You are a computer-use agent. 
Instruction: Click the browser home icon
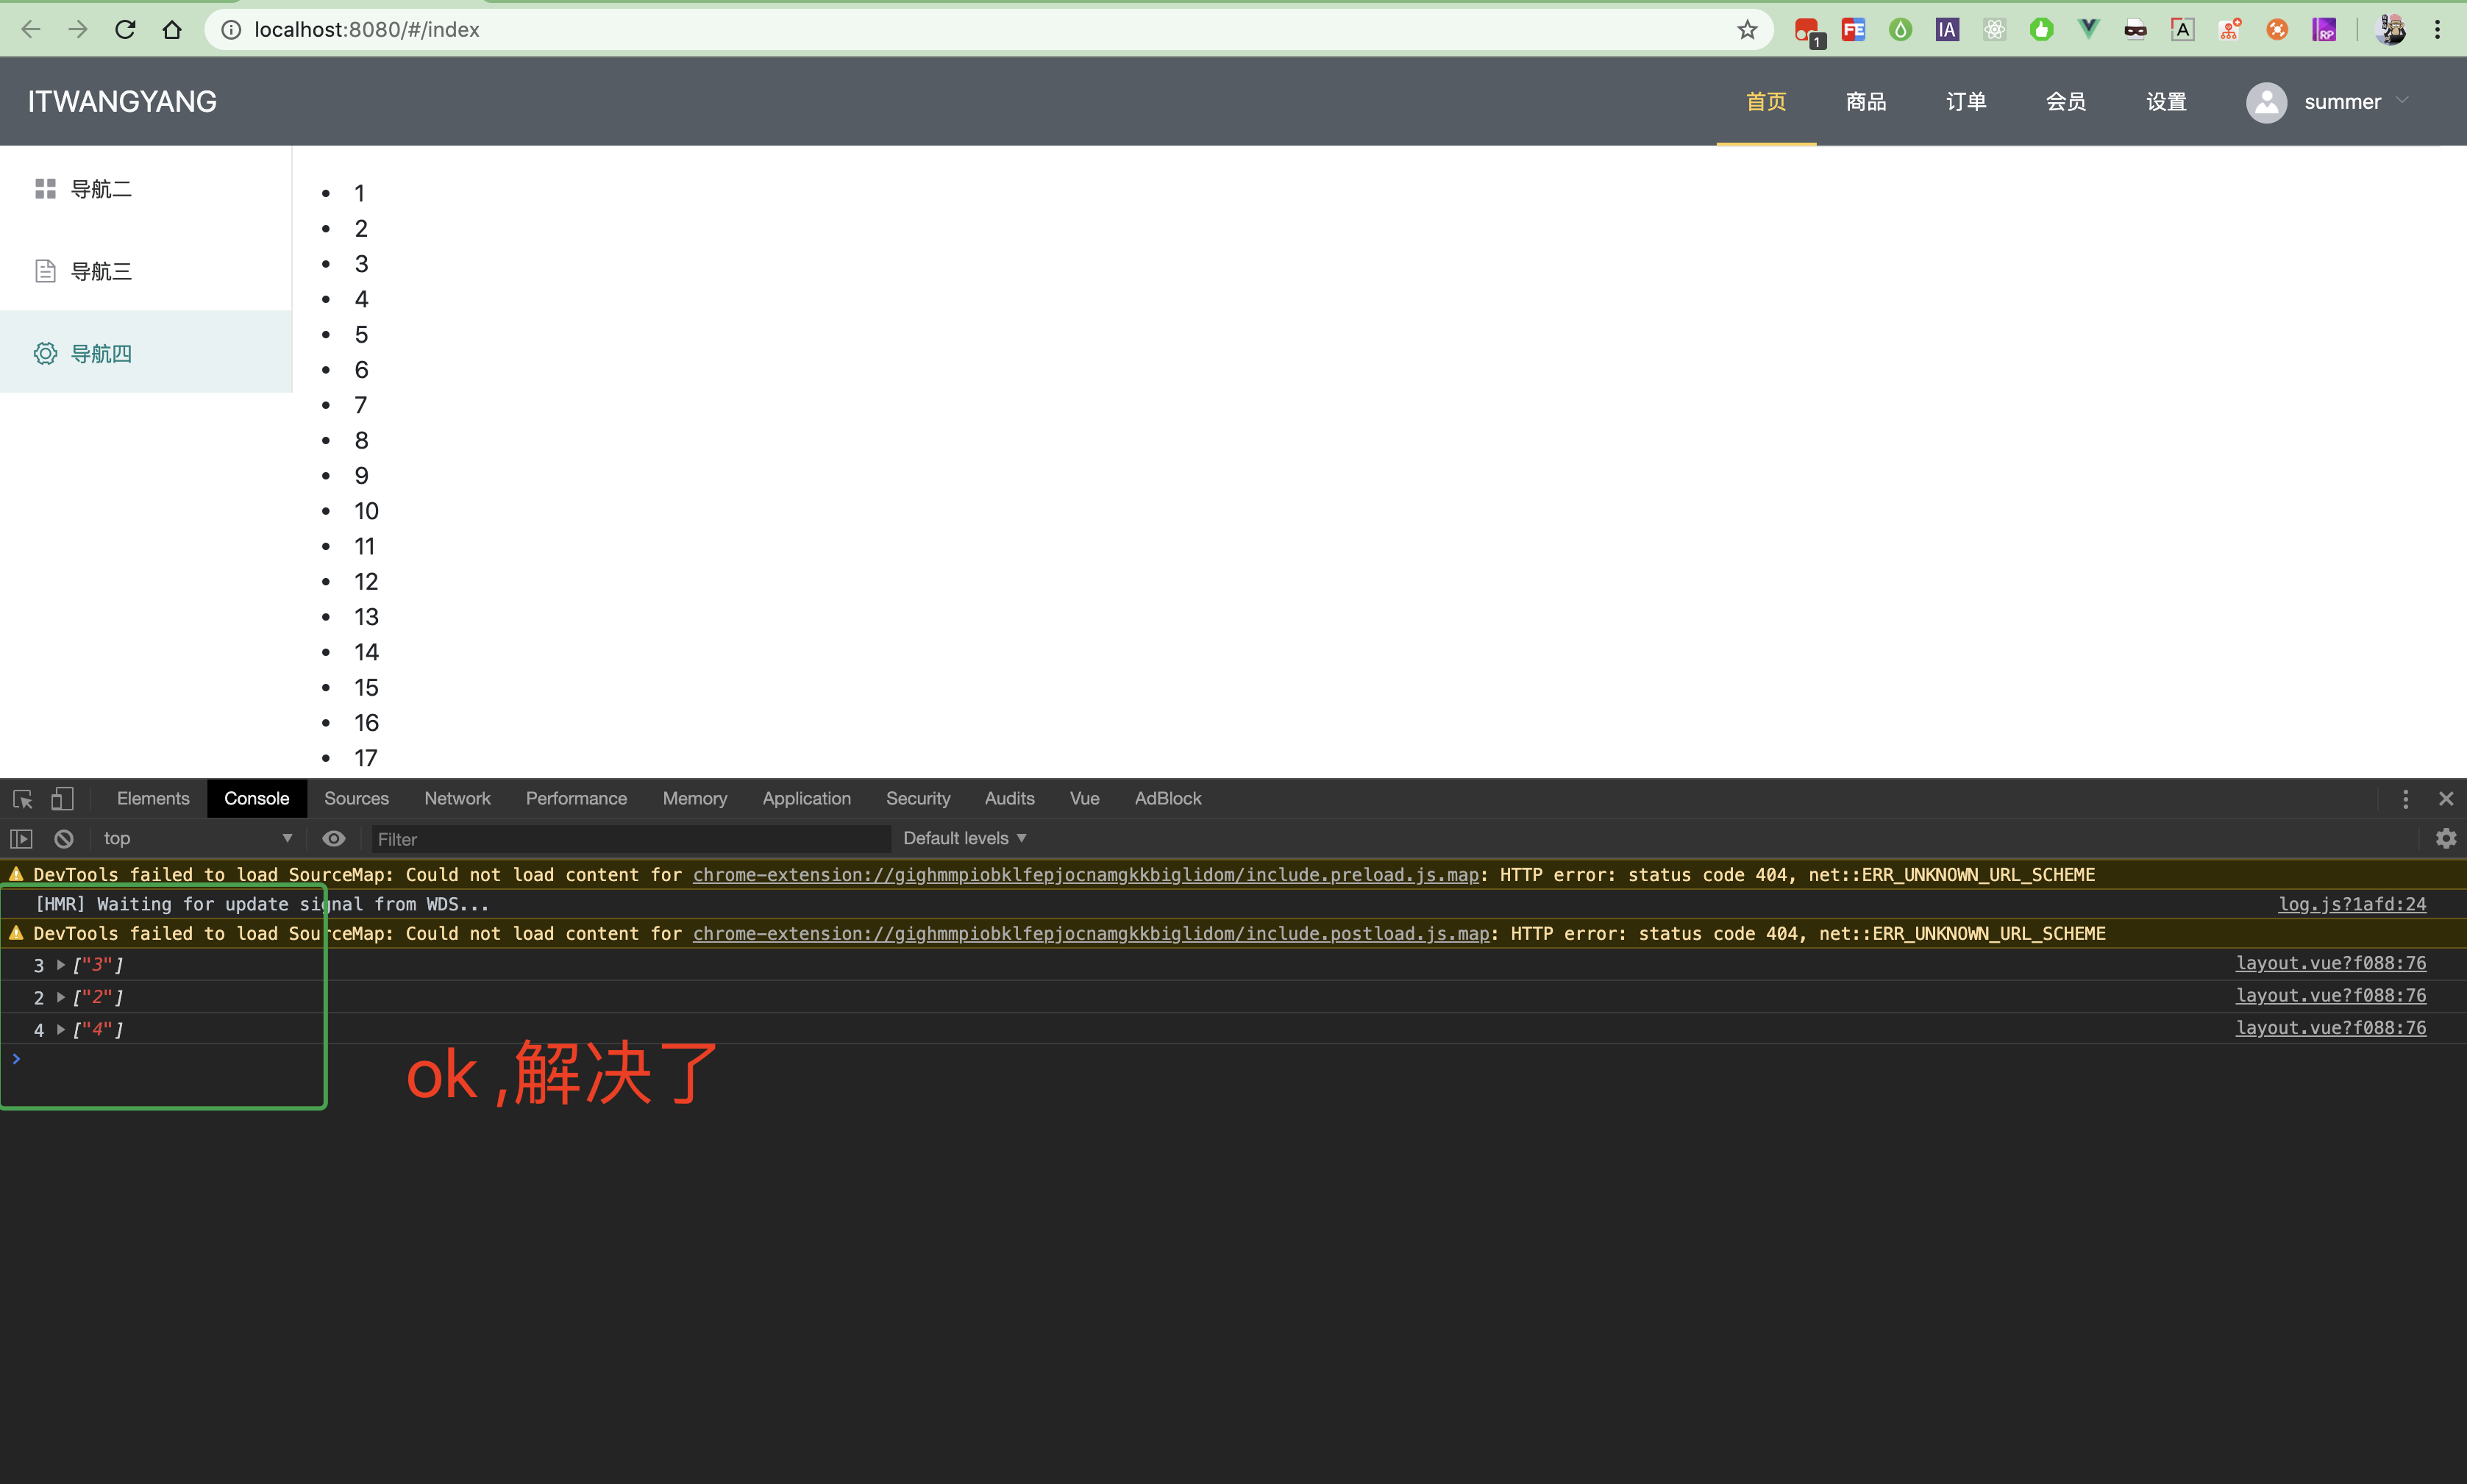[172, 30]
